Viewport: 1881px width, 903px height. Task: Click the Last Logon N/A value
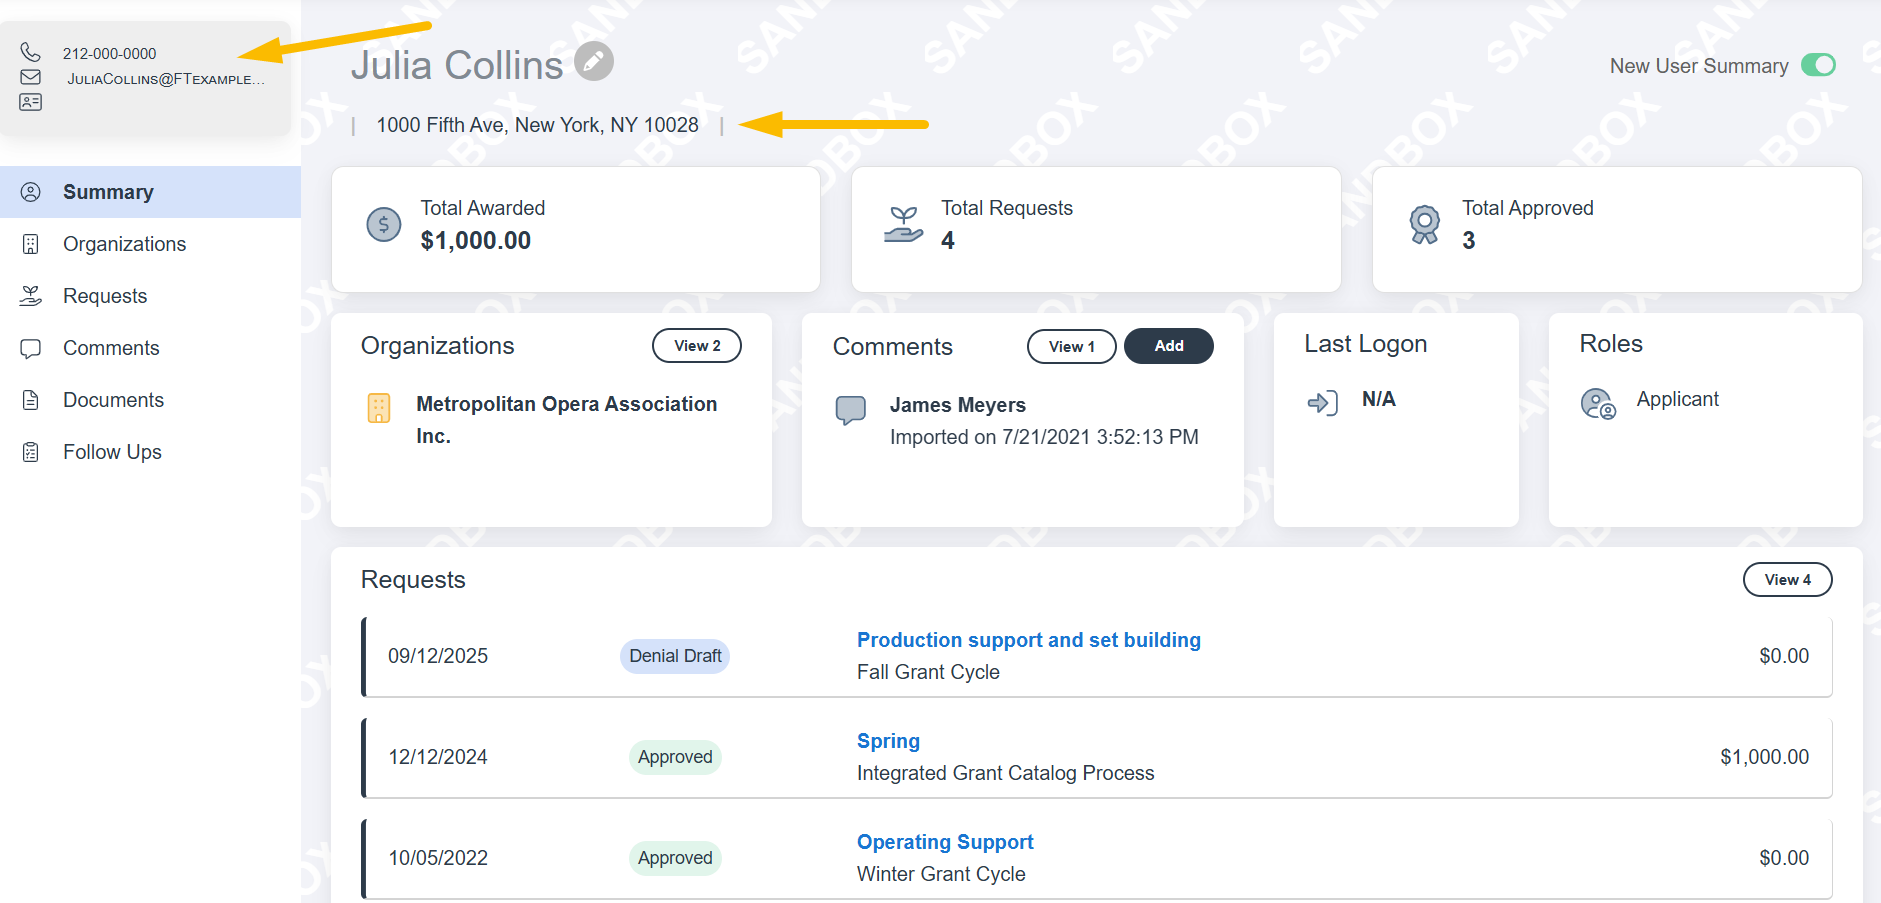pyautogui.click(x=1378, y=399)
